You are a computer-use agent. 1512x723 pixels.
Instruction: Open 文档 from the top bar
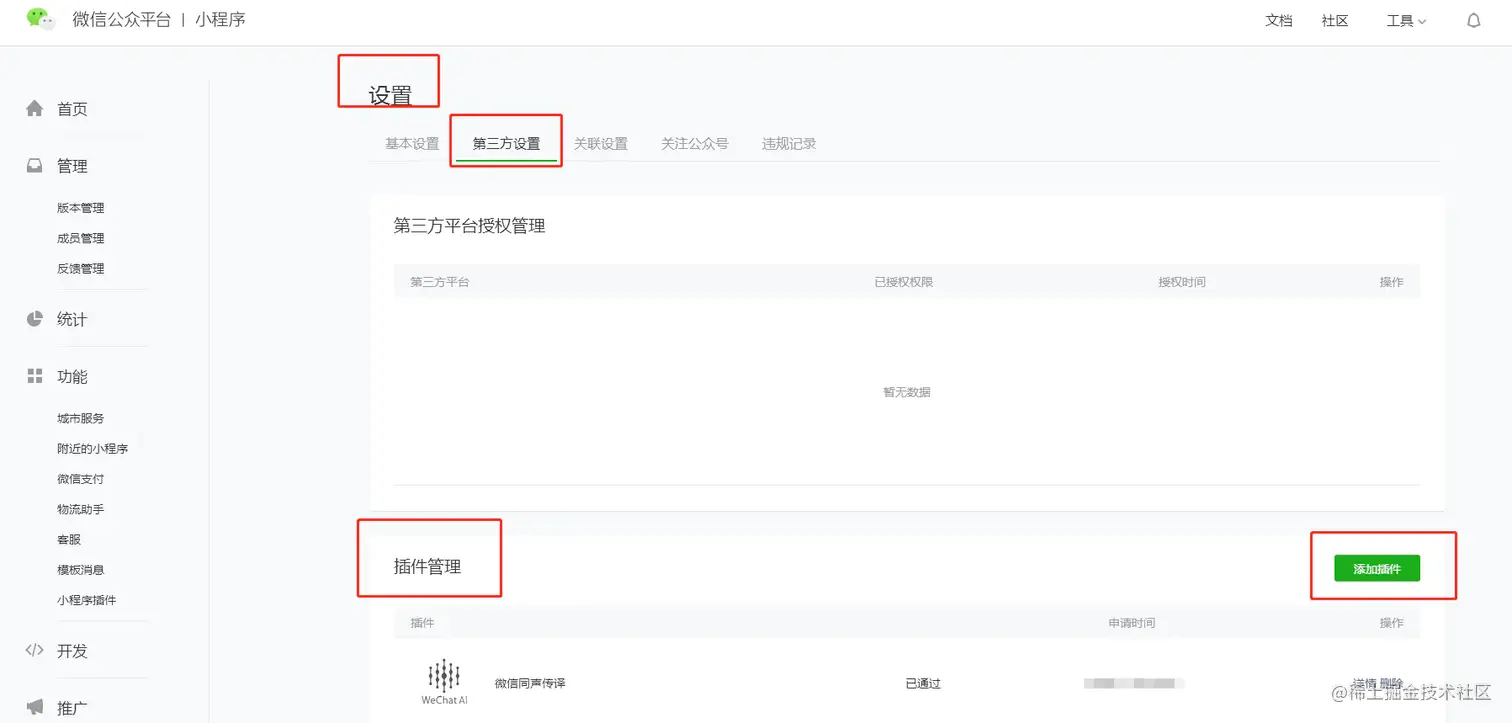coord(1279,20)
